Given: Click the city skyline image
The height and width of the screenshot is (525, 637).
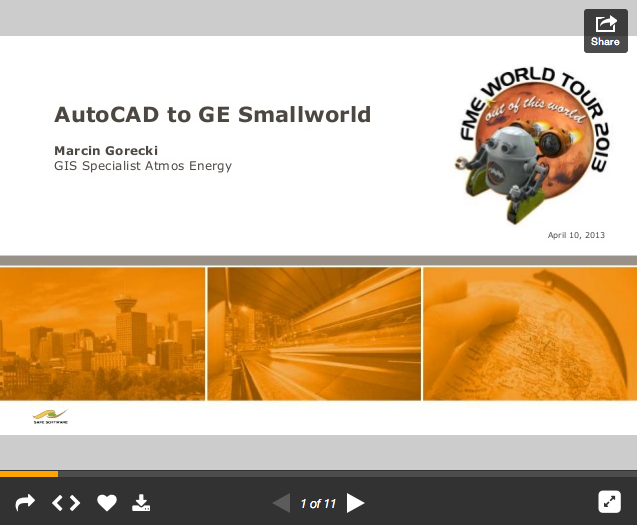Looking at the screenshot, I should 102,334.
